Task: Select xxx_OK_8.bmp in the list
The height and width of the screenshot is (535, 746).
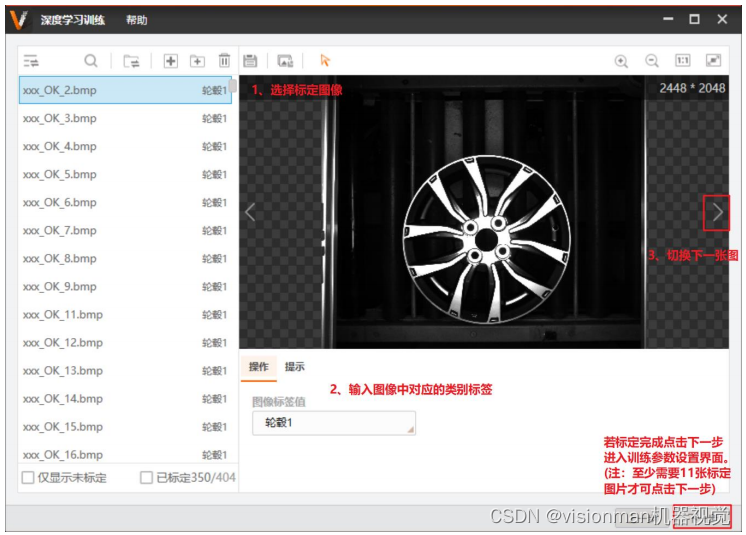Action: coord(125,258)
